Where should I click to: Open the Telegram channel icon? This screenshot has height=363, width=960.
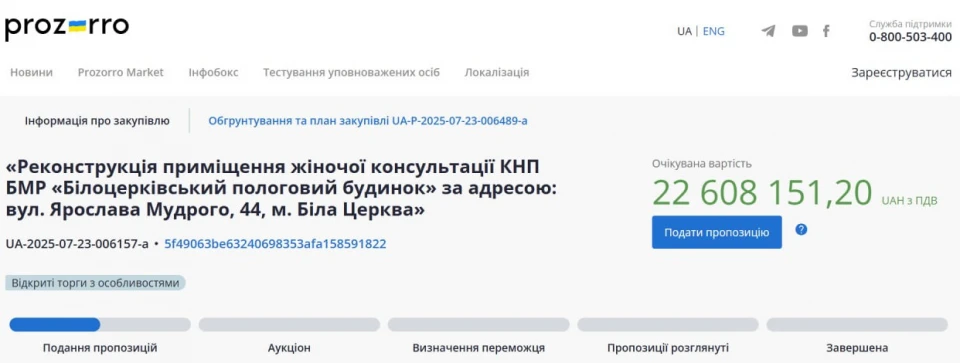point(768,31)
